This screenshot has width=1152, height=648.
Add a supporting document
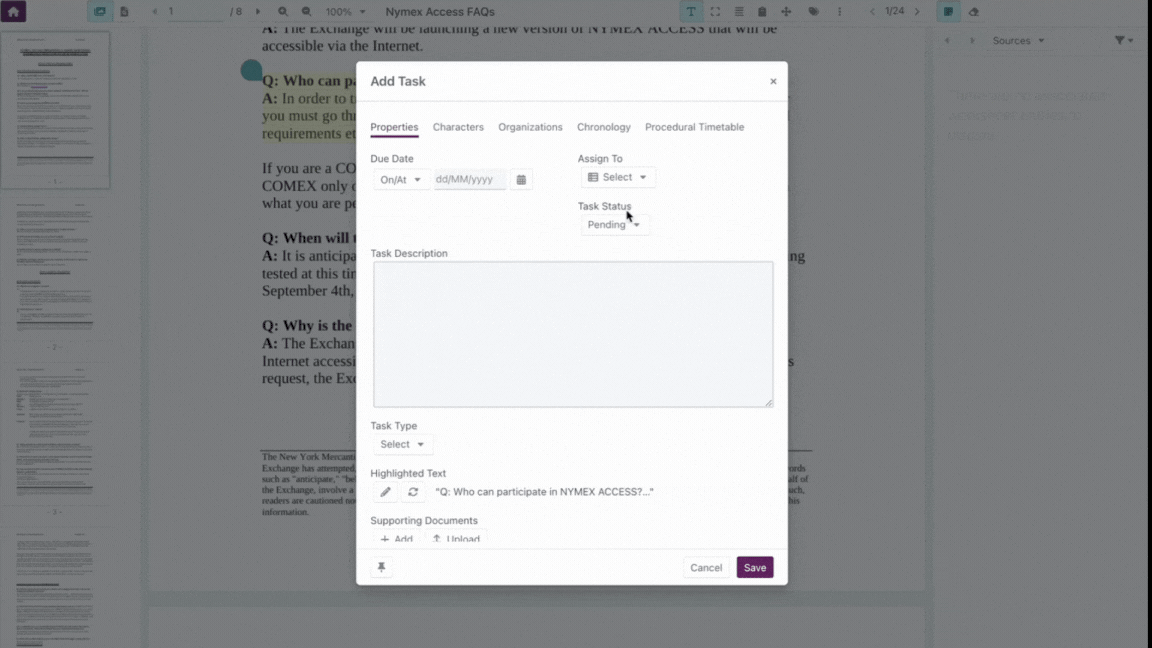396,539
